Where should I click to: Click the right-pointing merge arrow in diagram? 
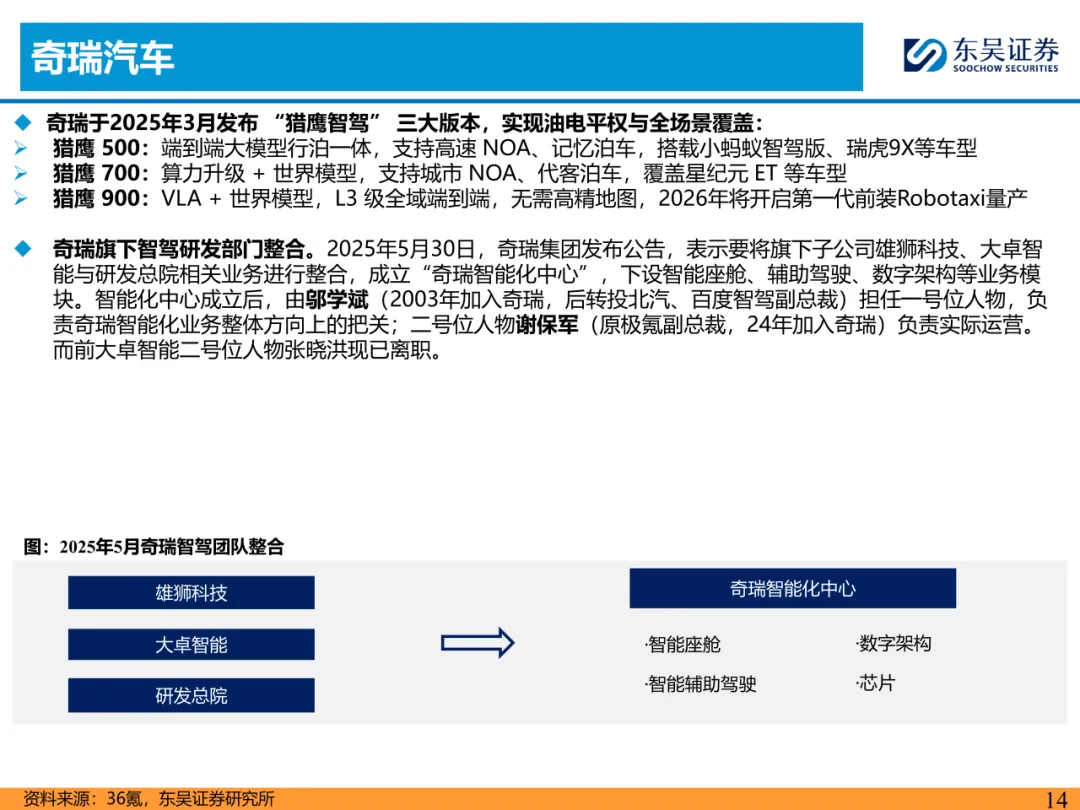477,643
